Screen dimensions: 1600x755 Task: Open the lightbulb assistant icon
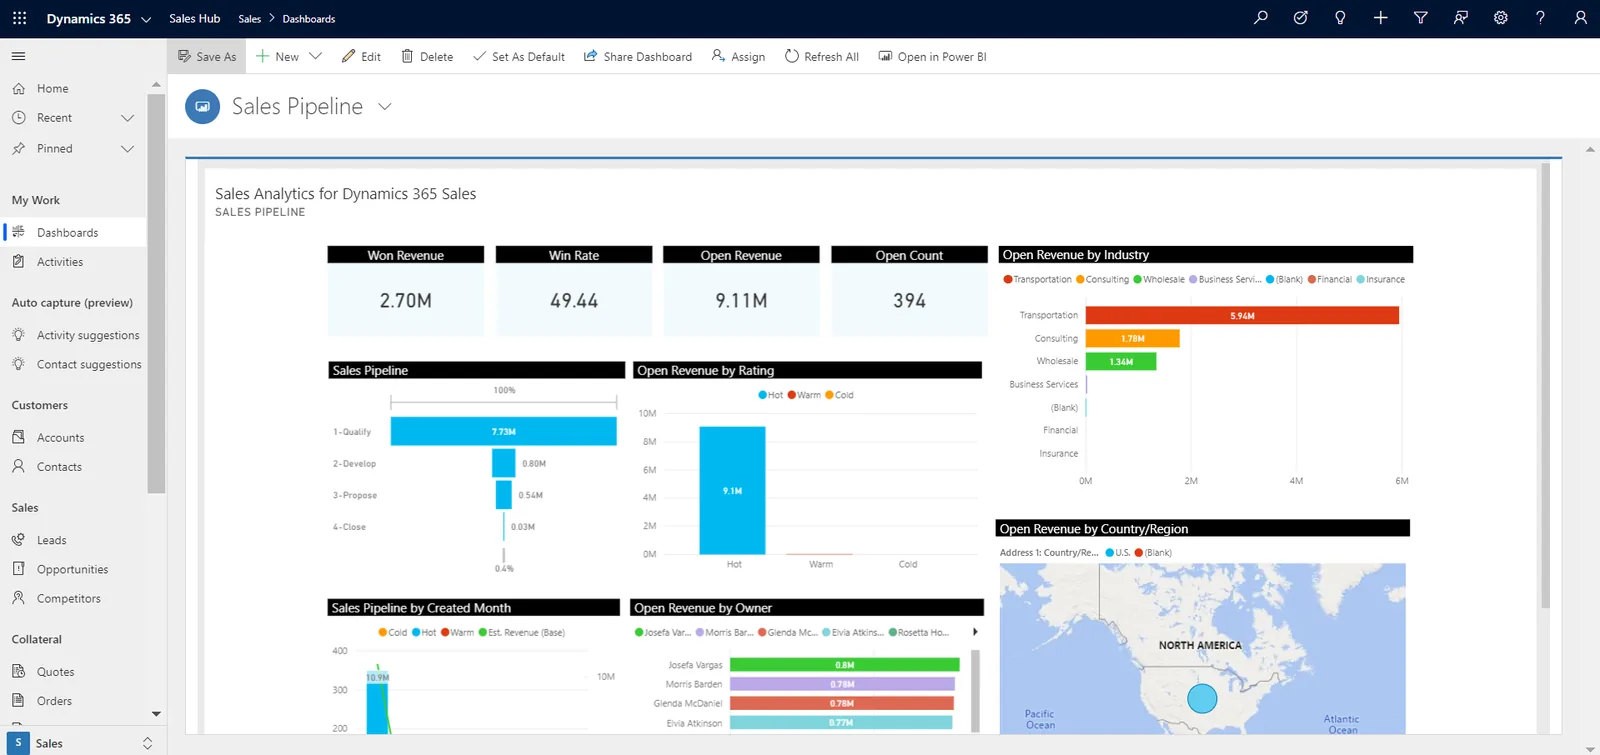(1340, 18)
